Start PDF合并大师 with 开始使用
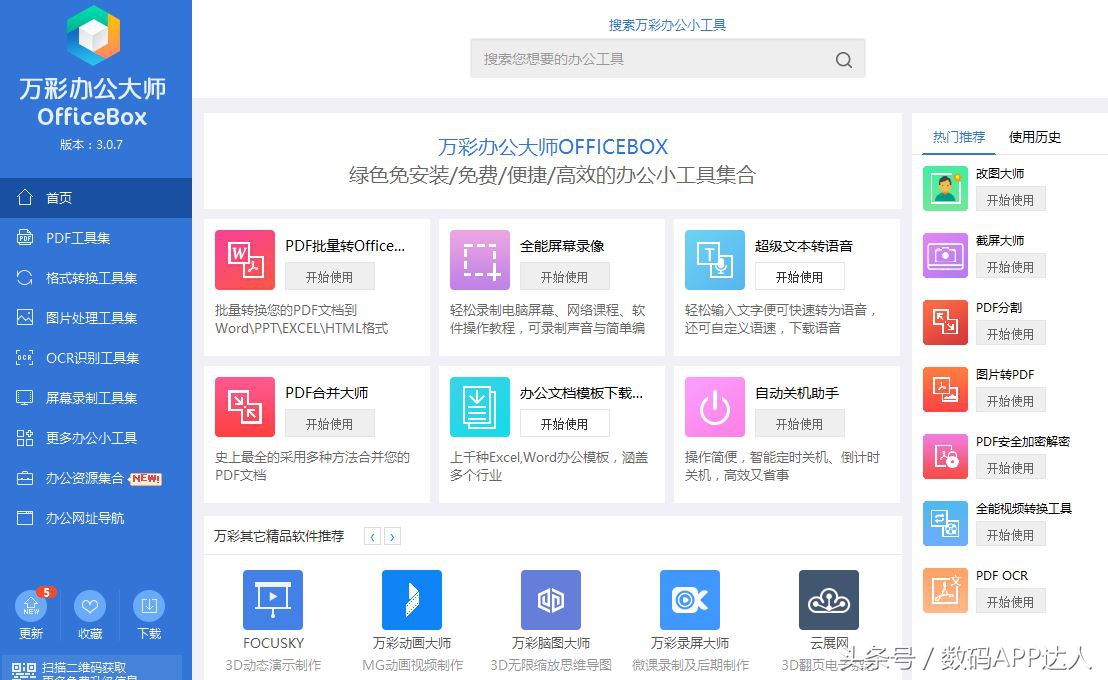1108x680 pixels. pyautogui.click(x=329, y=424)
